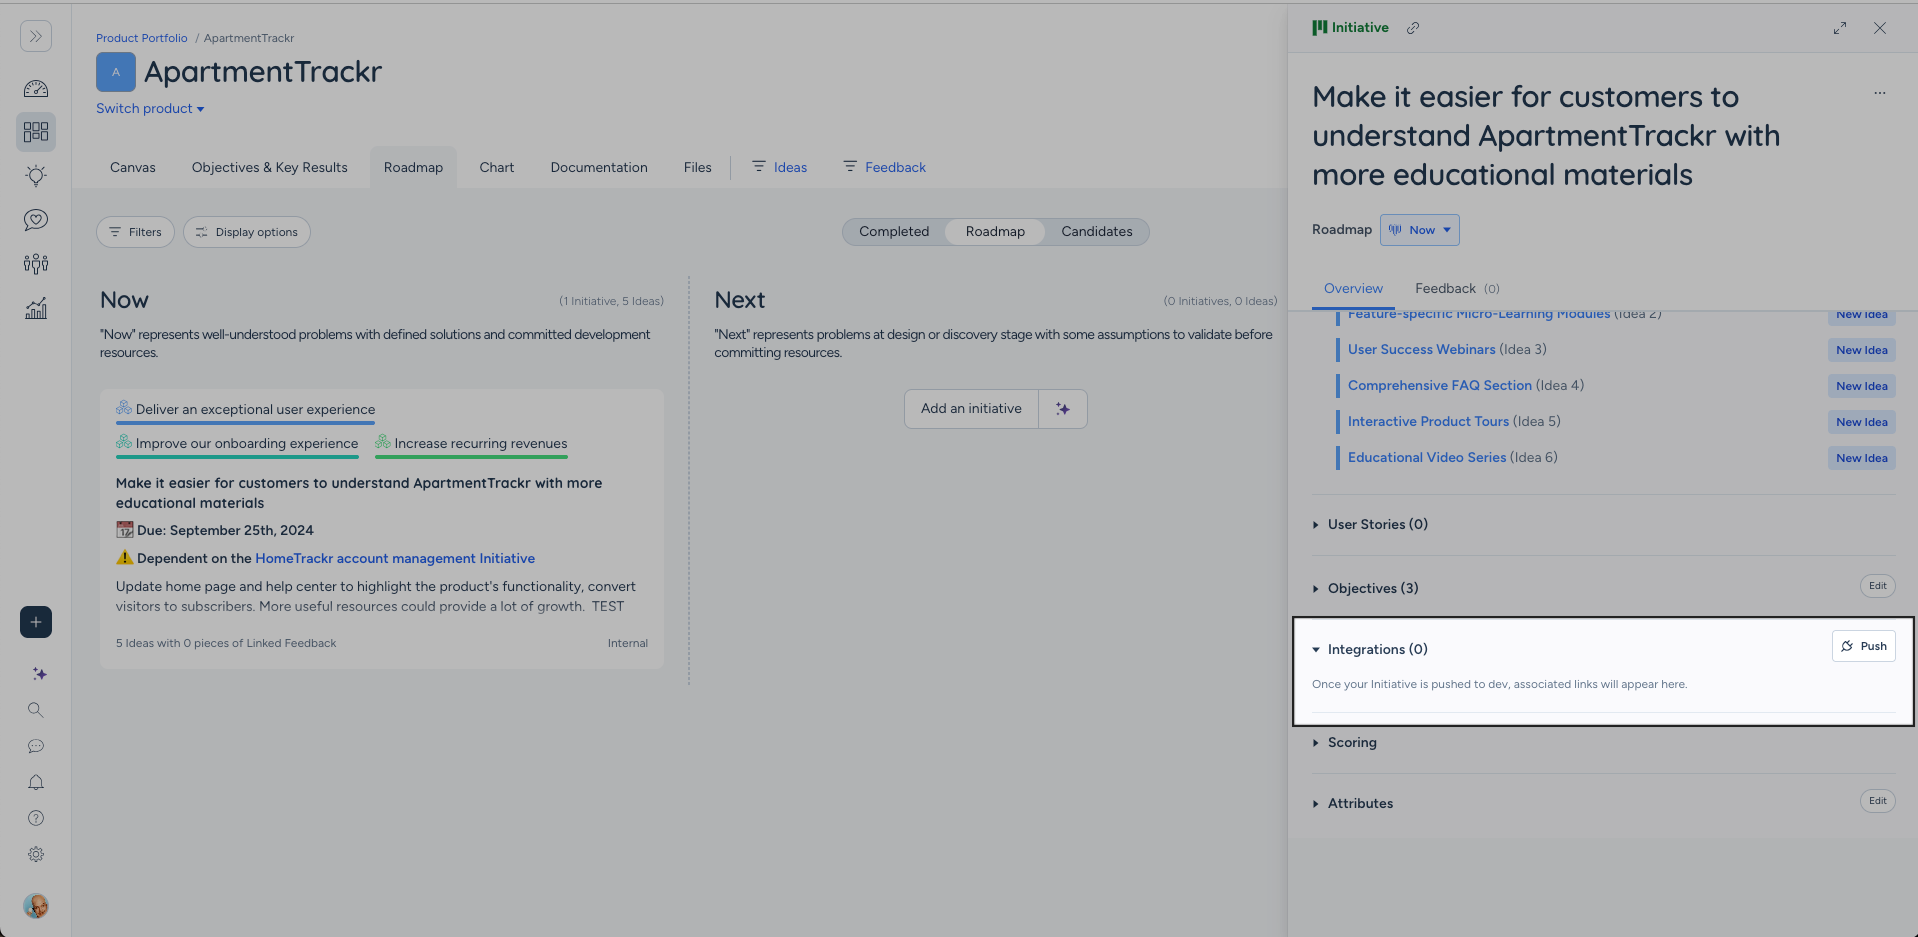Expand initiative panel to full screen
The width and height of the screenshot is (1918, 937).
pos(1840,28)
